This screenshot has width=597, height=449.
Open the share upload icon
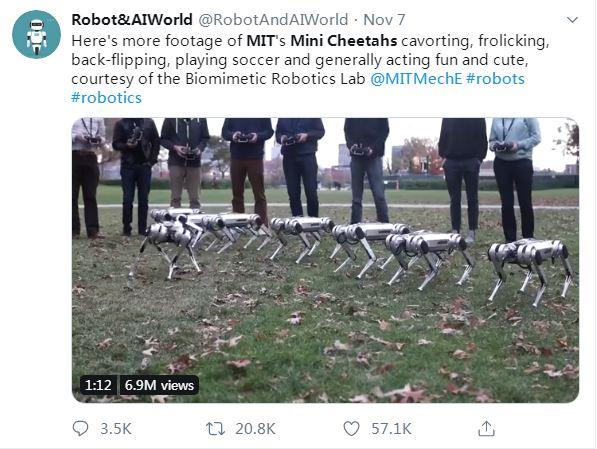coord(486,428)
